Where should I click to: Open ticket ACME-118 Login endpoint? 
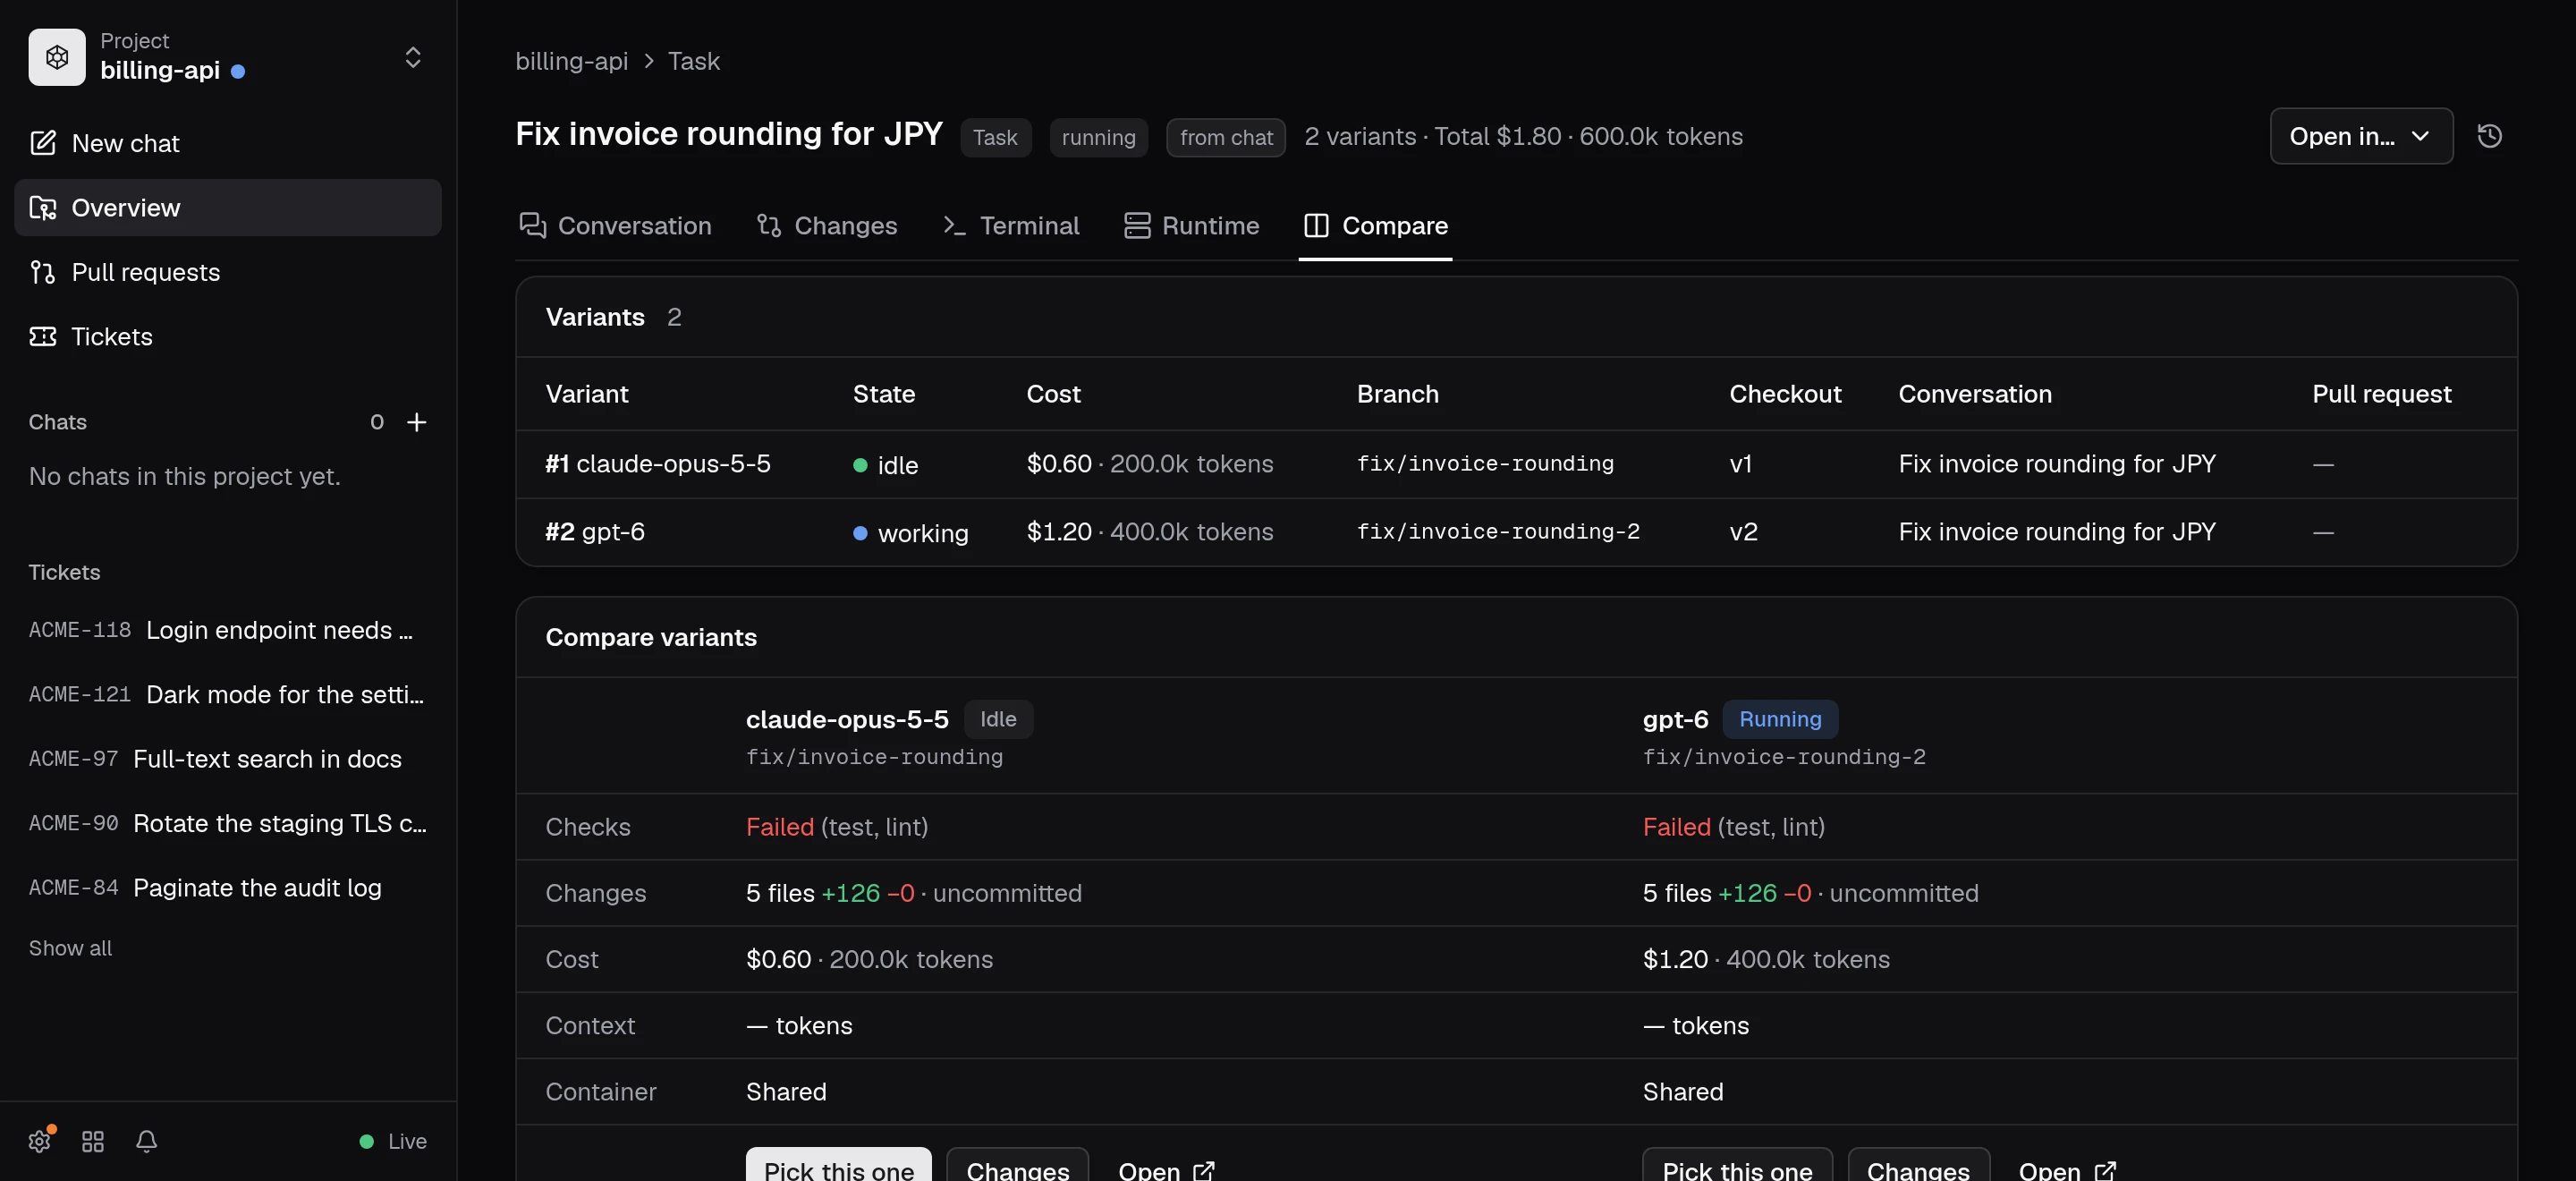(x=228, y=630)
